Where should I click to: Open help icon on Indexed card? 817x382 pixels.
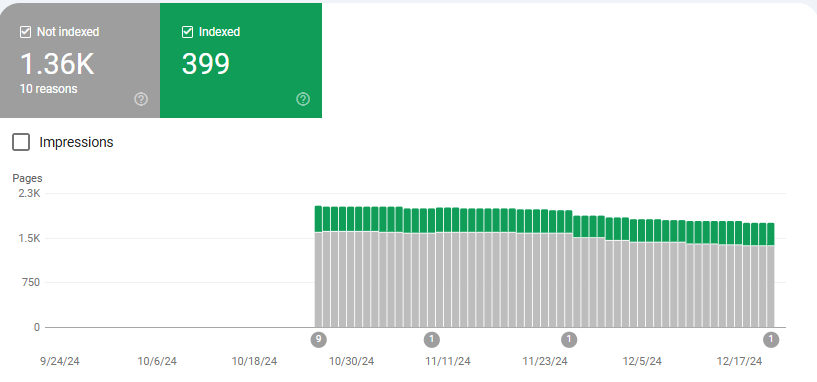click(303, 99)
